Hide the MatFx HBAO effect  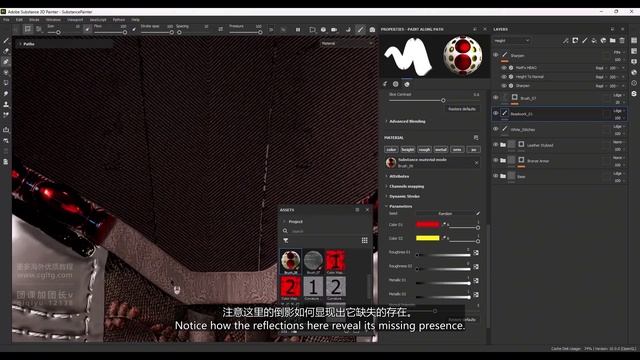504,68
